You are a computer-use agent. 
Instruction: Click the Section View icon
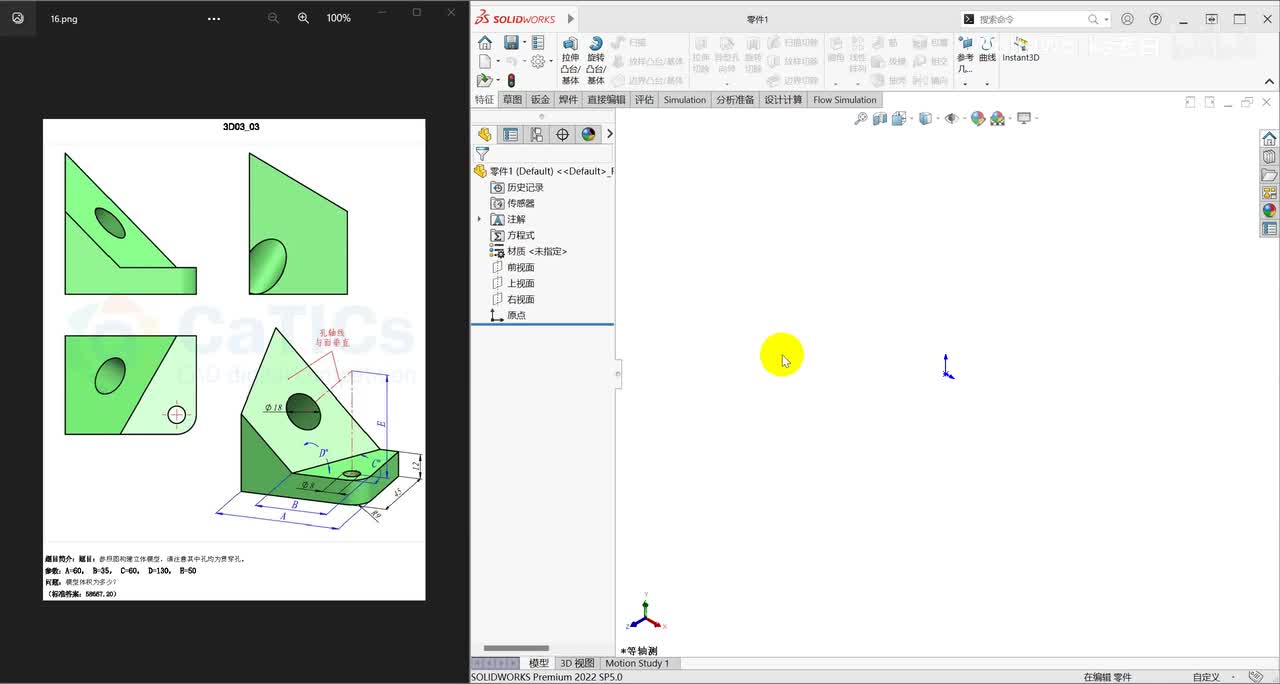tap(880, 118)
